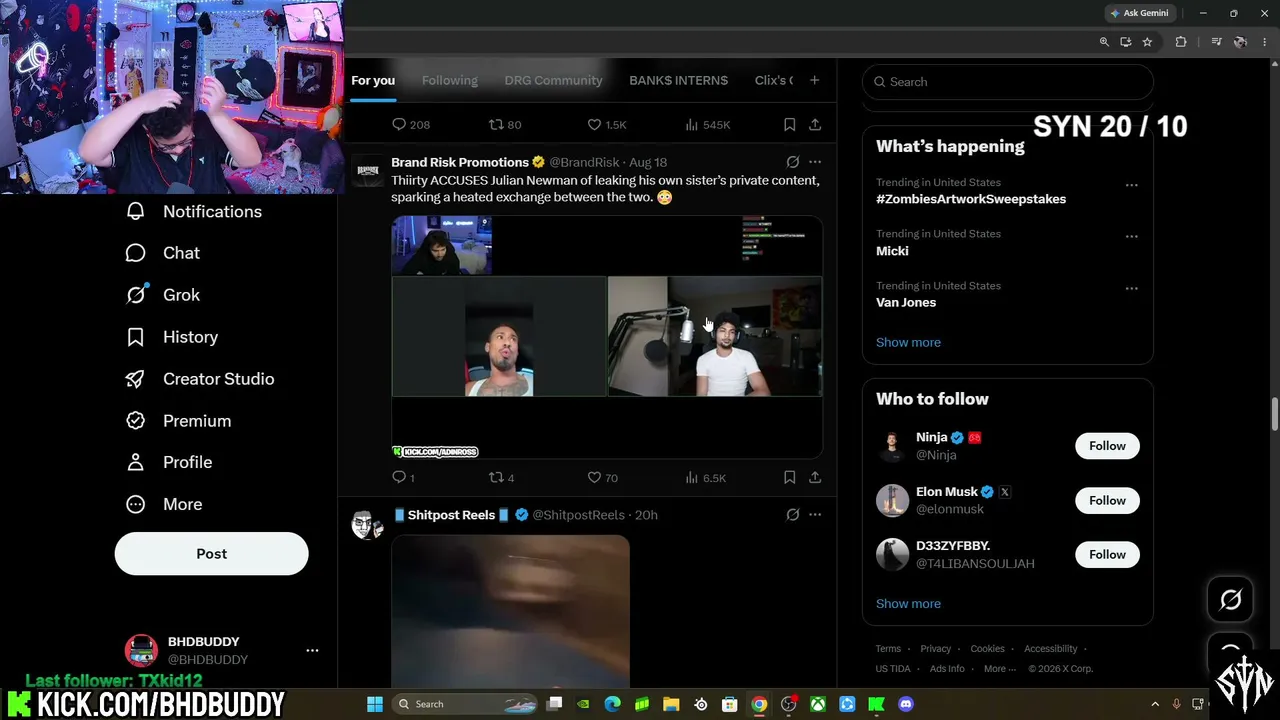This screenshot has height=720, width=1280.
Task: Expand the More sidebar menu
Action: [x=164, y=504]
